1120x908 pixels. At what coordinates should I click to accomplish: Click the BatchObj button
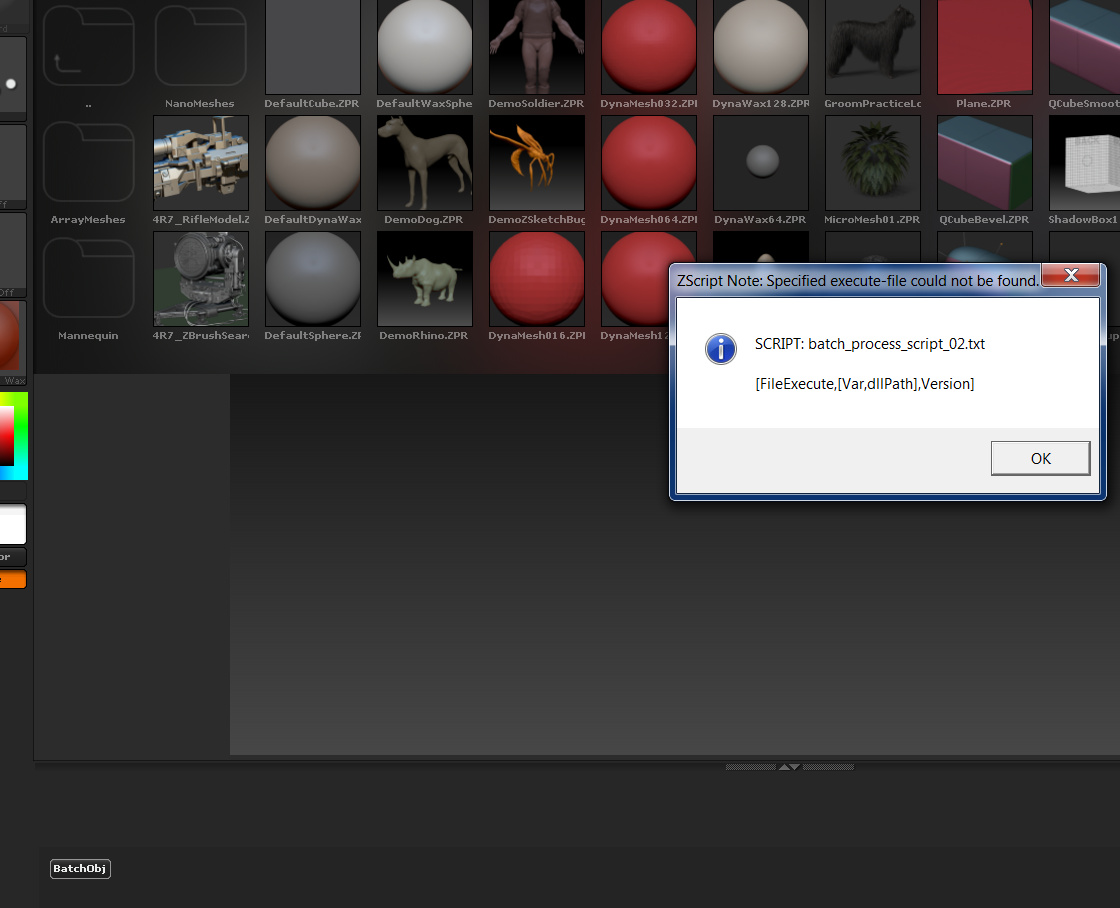80,869
